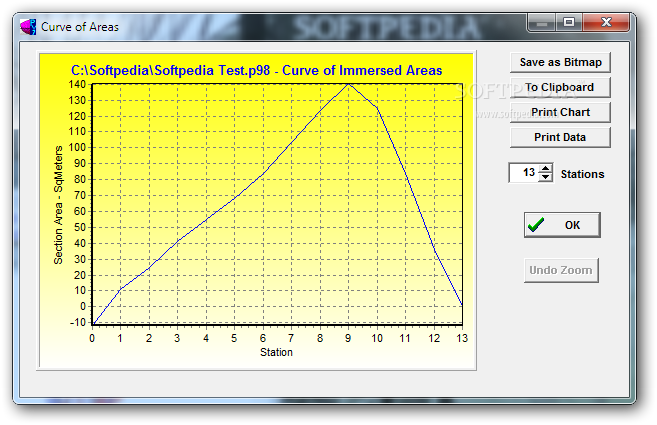
Task: Increase the Stations count with the up arrow
Action: coord(545,168)
